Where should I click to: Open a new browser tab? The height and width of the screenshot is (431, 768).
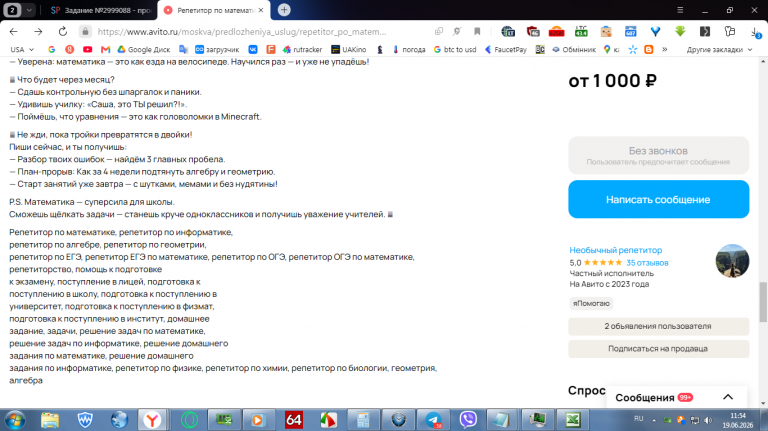click(284, 10)
